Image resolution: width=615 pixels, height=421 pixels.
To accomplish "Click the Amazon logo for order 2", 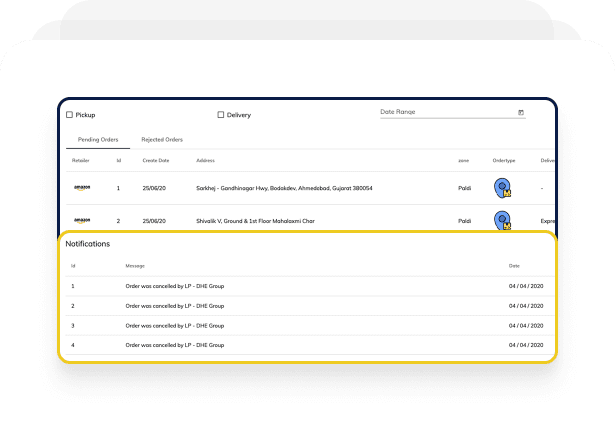I will pos(82,221).
